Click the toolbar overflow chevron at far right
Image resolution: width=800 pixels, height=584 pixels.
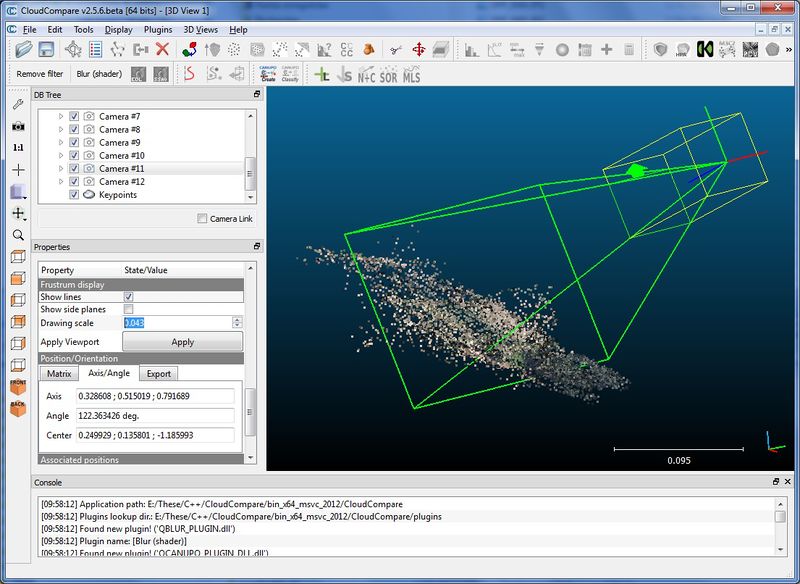[x=789, y=50]
